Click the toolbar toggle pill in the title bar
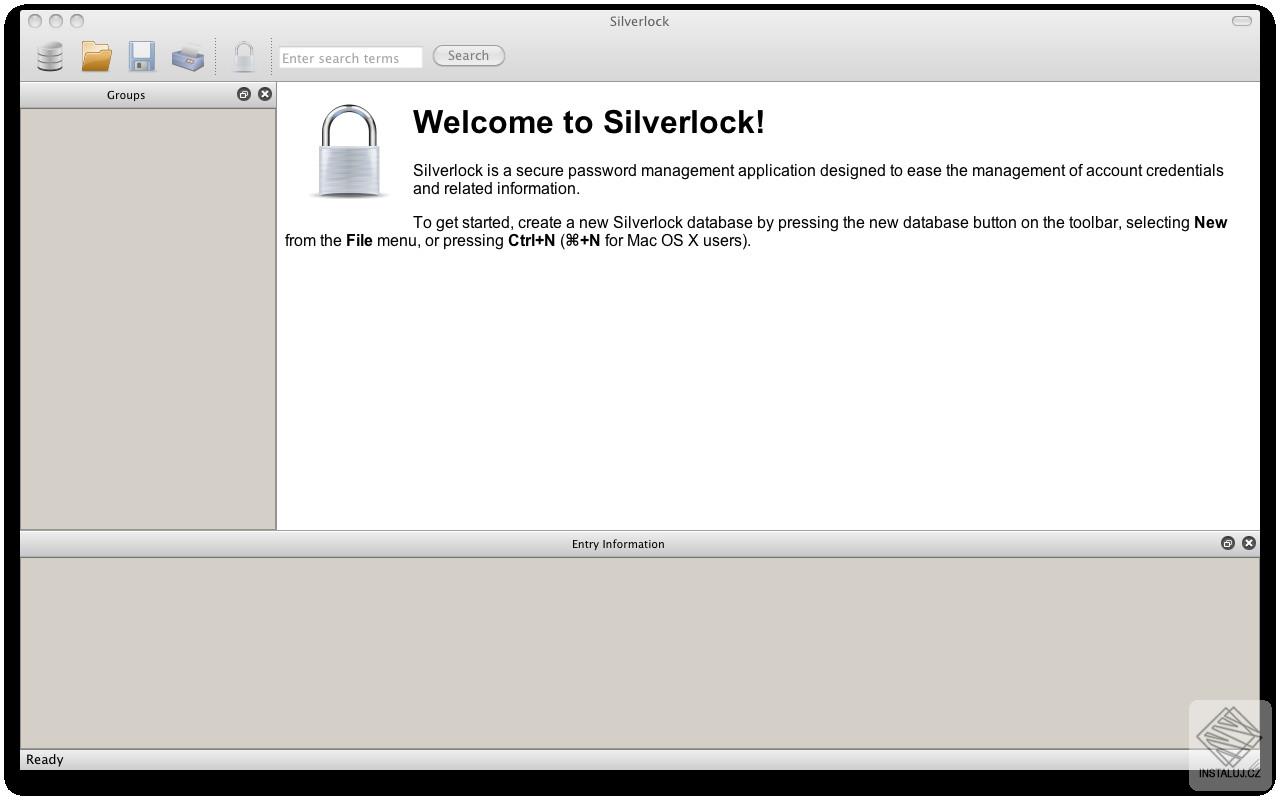This screenshot has width=1280, height=800. click(1242, 21)
